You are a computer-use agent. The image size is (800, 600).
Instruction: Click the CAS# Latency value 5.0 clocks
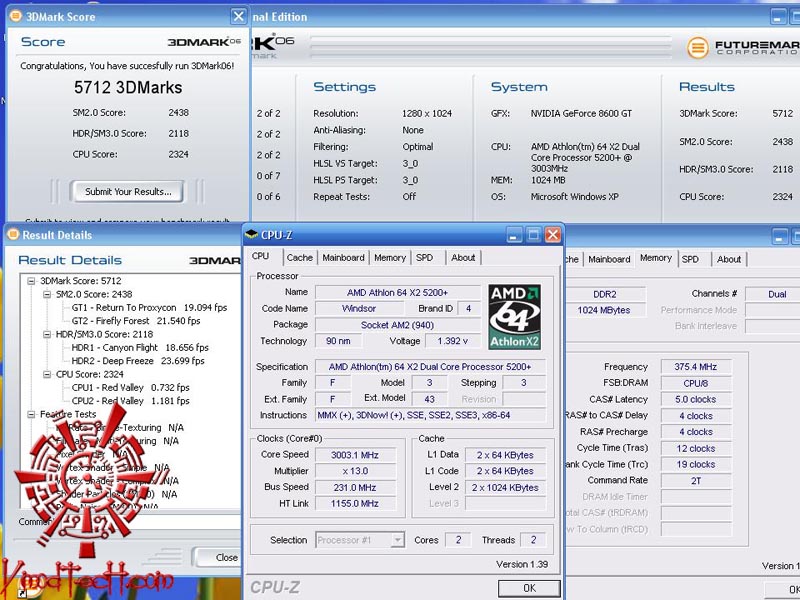click(695, 399)
